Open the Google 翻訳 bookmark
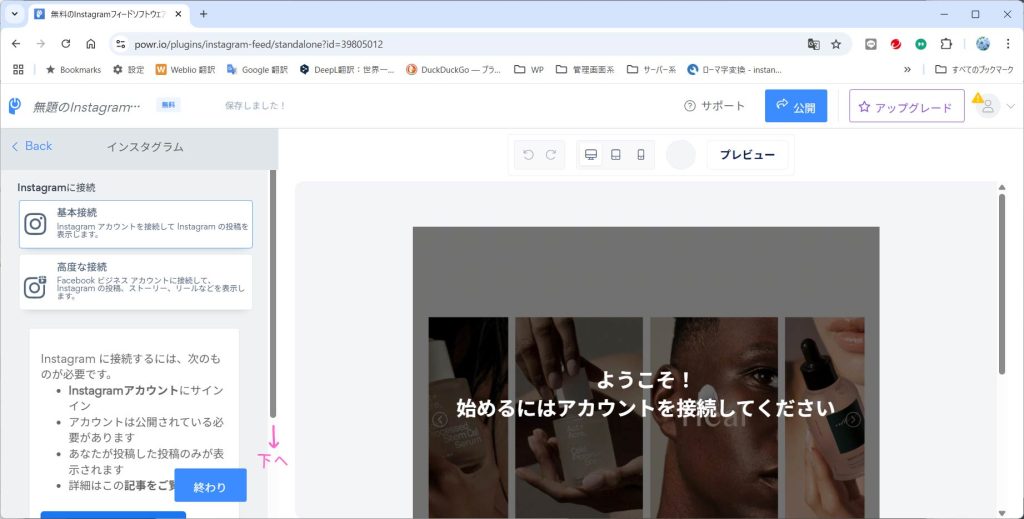 click(257, 69)
